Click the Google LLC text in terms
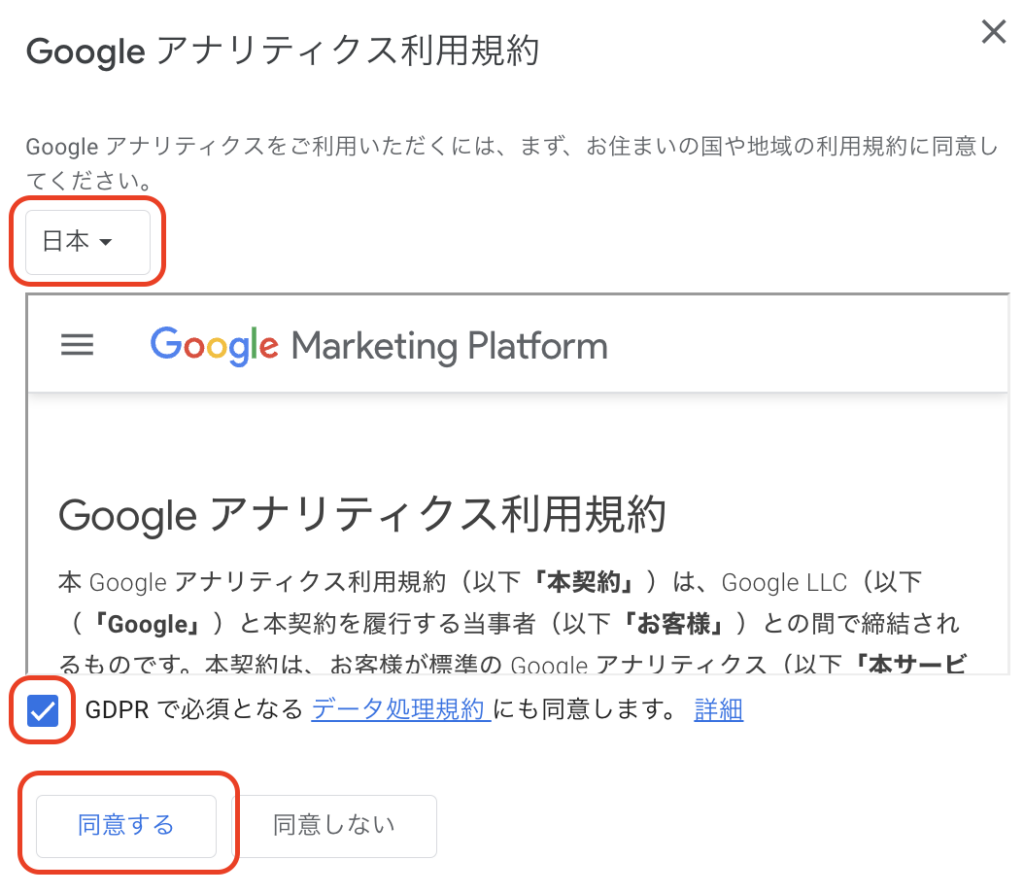 tap(784, 582)
